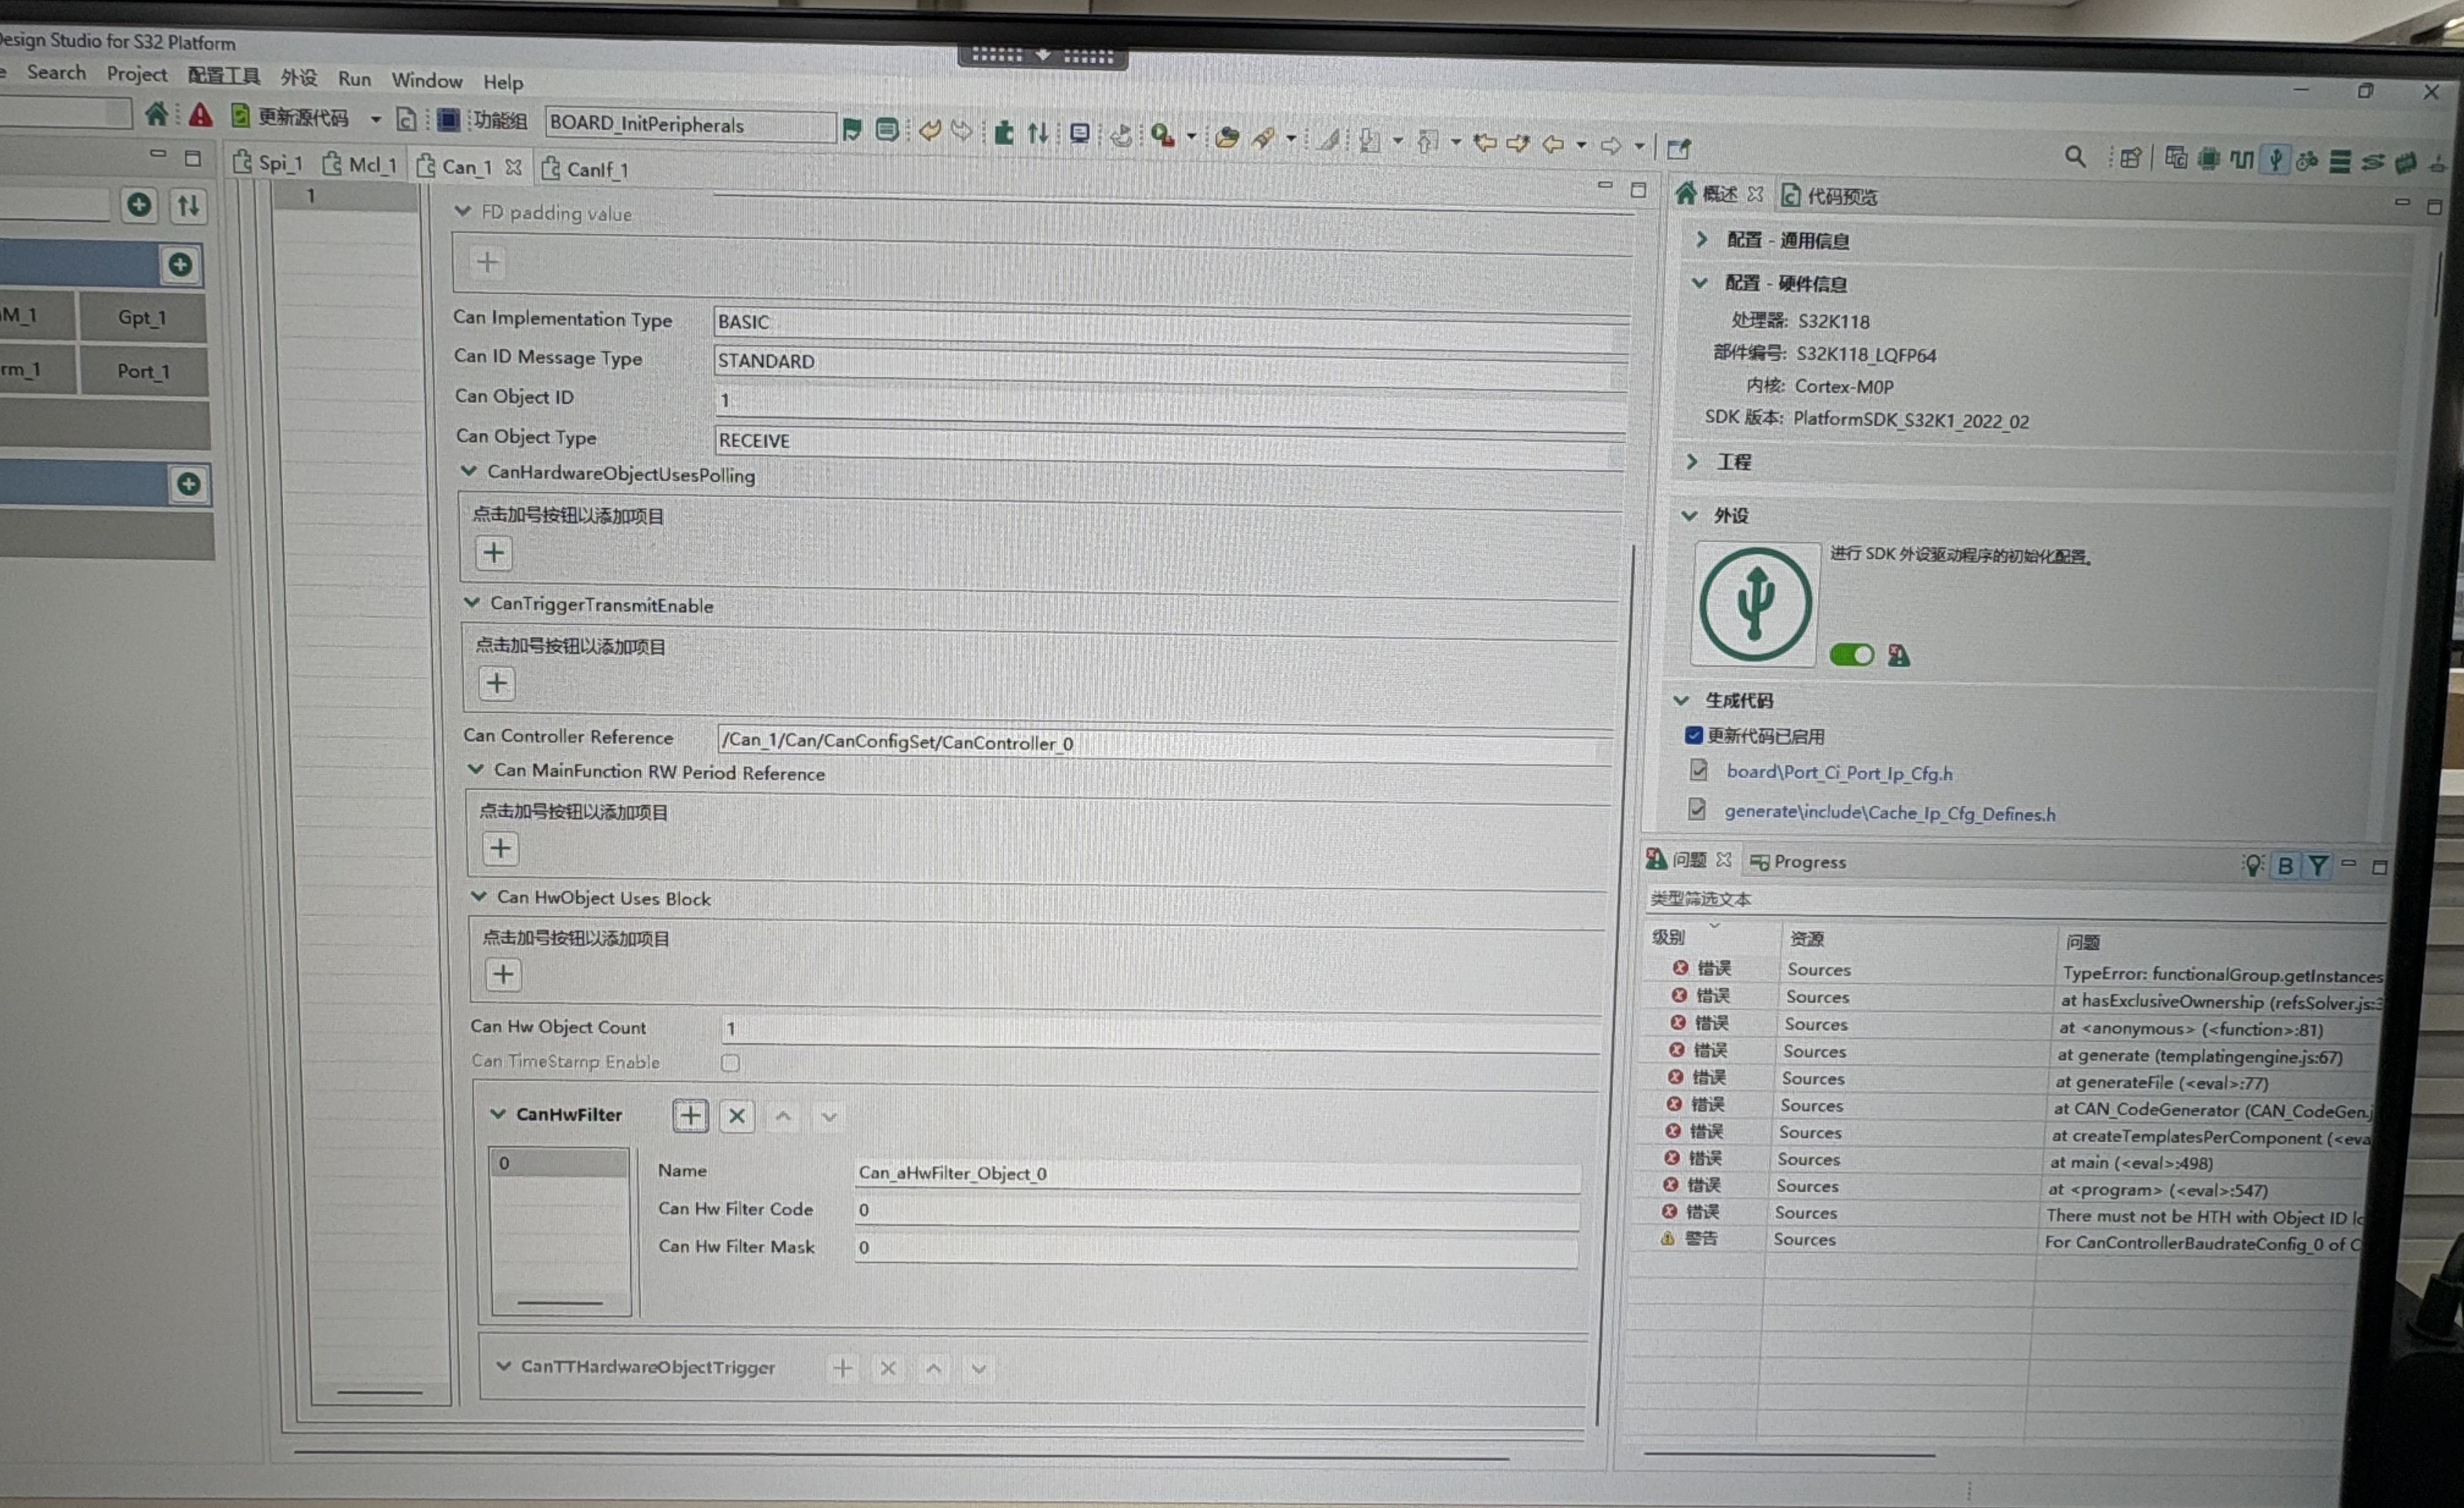Switch to the Mcl_1 tab

point(360,165)
